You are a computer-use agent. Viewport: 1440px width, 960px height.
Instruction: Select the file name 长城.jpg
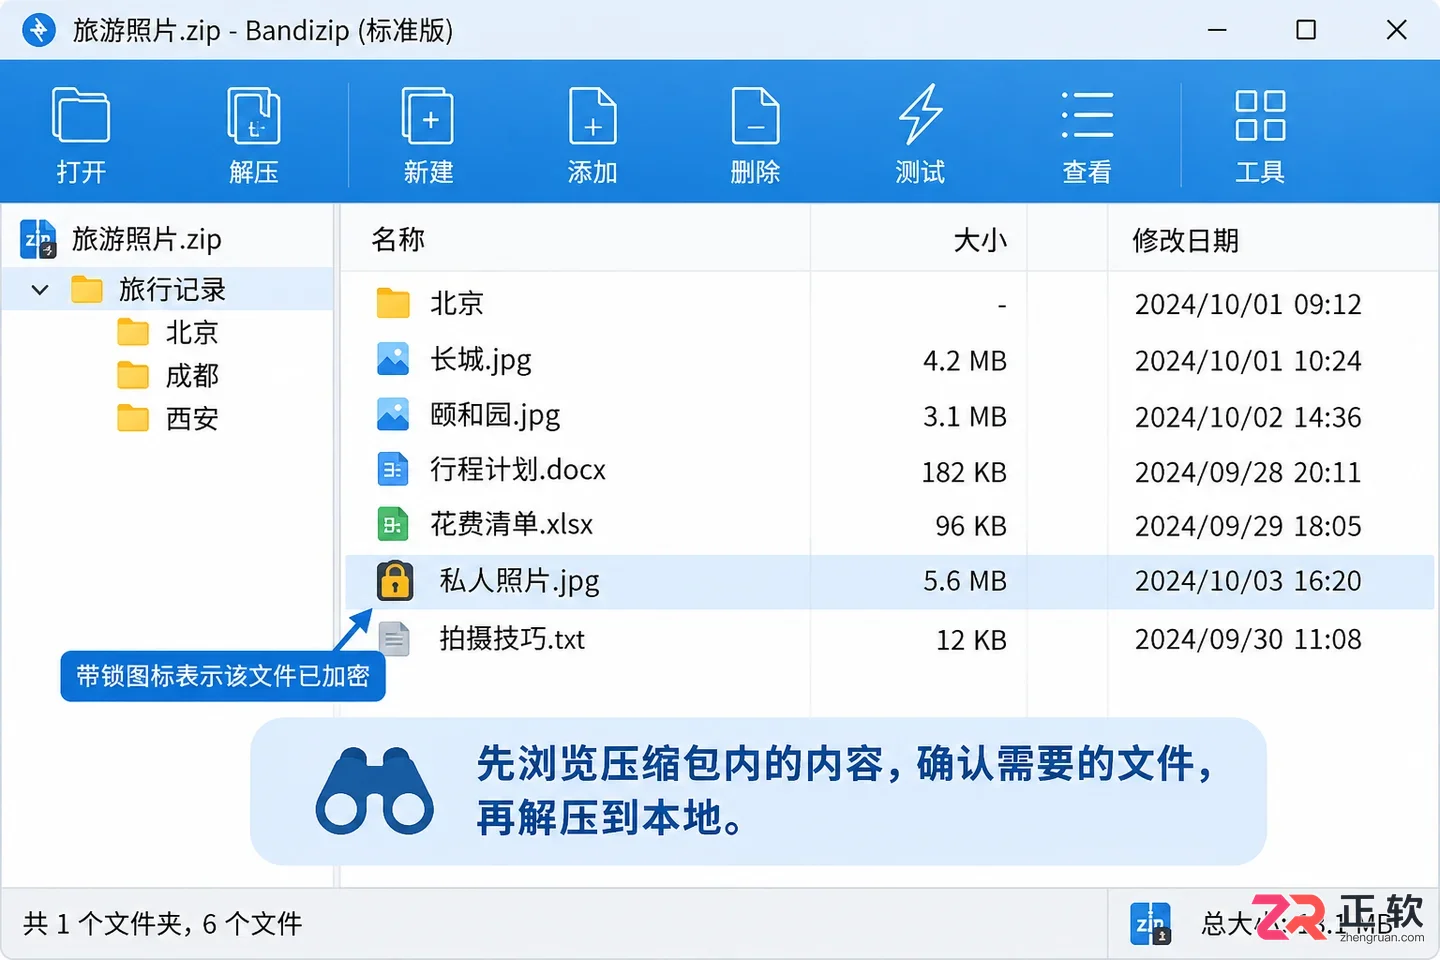click(x=481, y=360)
